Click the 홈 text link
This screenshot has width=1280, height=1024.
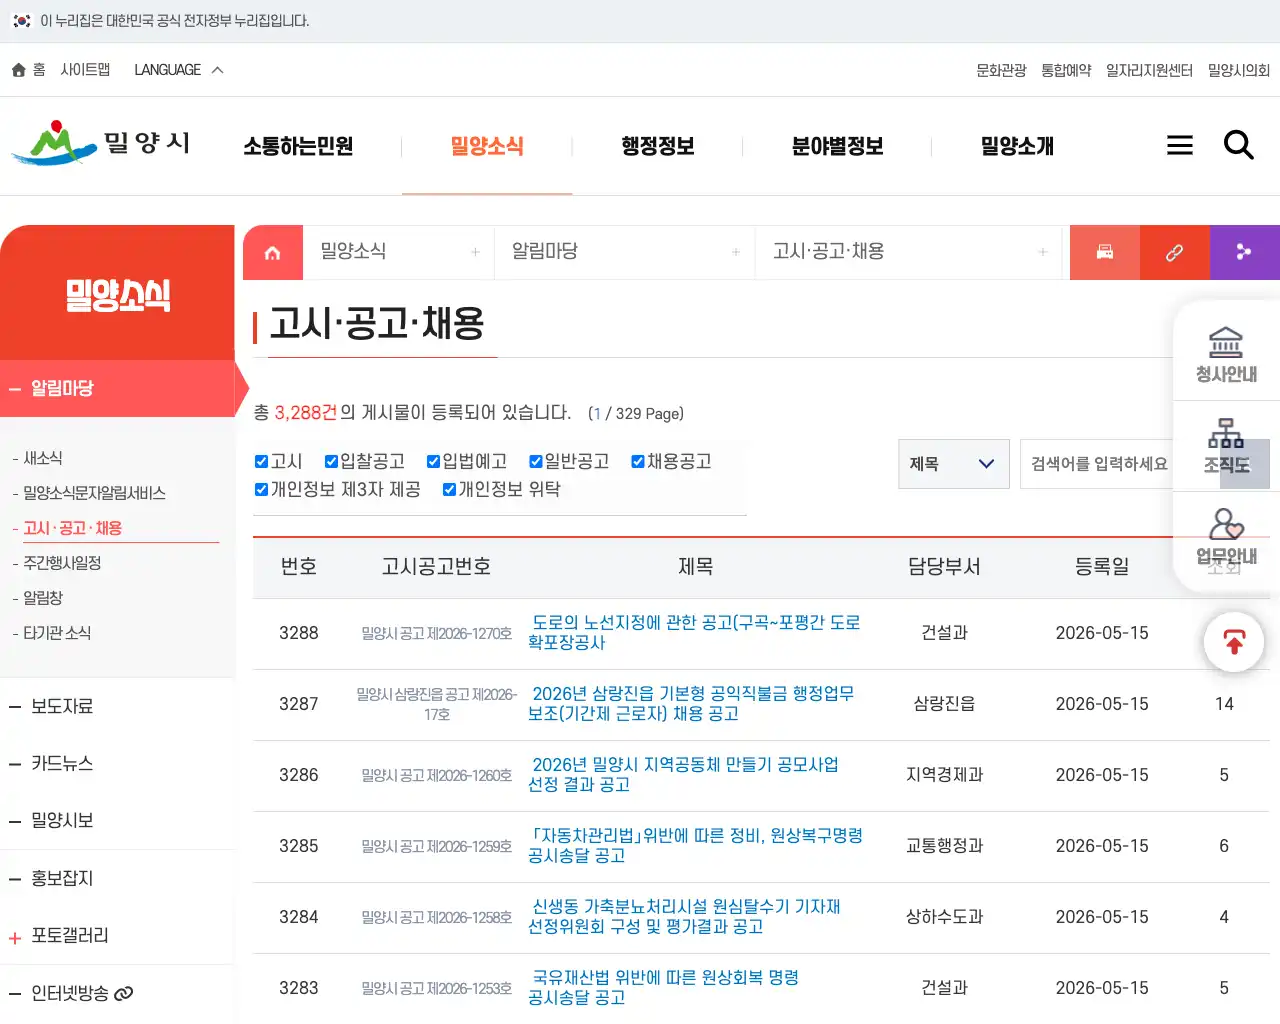(x=39, y=70)
